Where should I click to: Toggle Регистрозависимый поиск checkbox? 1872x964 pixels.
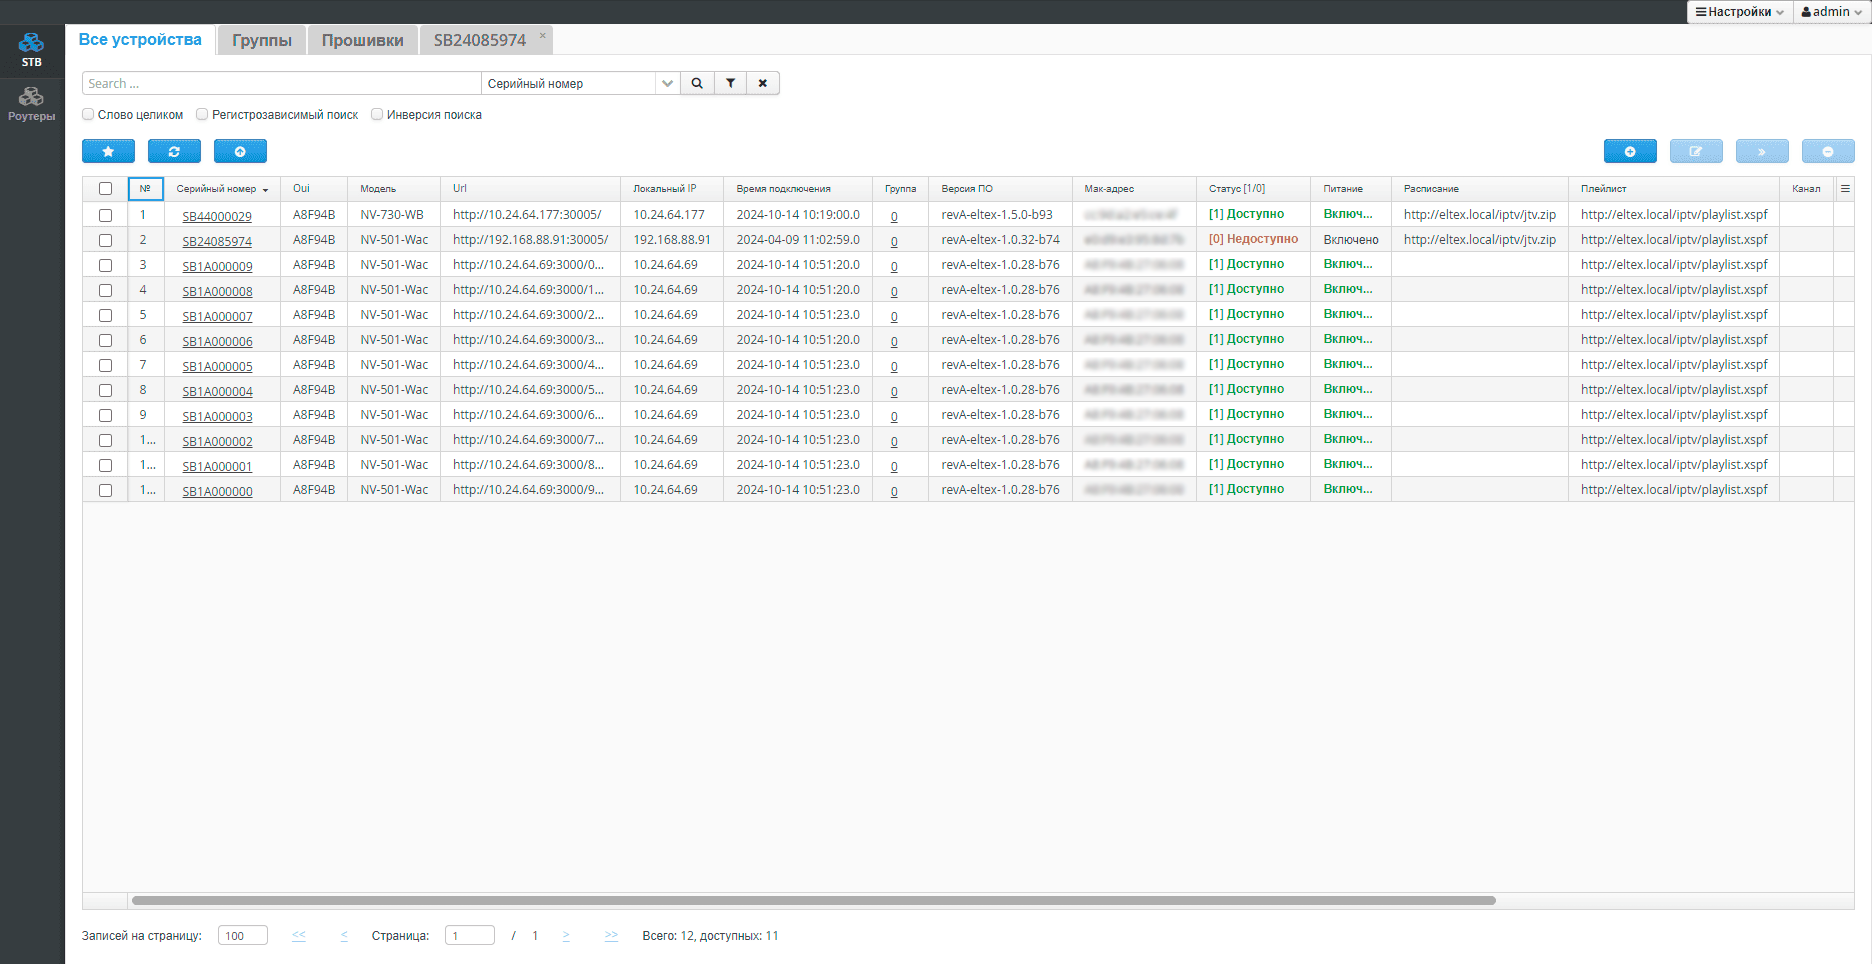click(202, 114)
